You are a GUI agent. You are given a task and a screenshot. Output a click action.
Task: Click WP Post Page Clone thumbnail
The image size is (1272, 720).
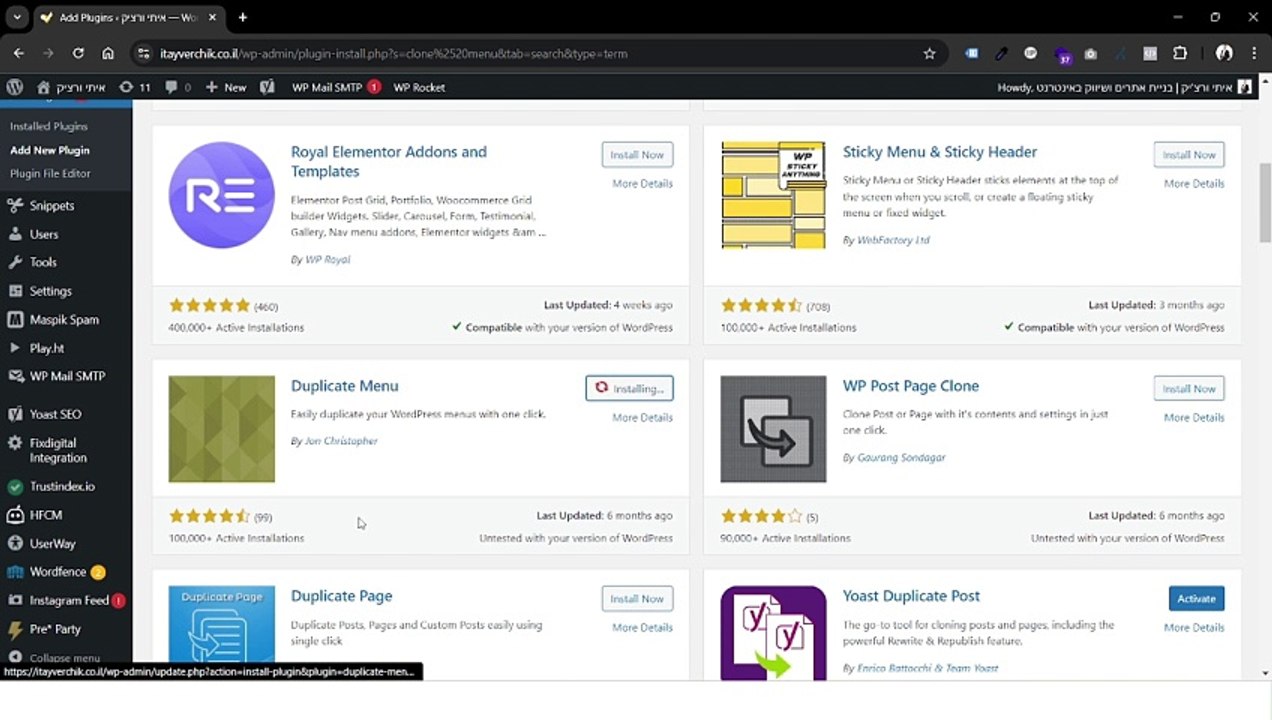773,429
